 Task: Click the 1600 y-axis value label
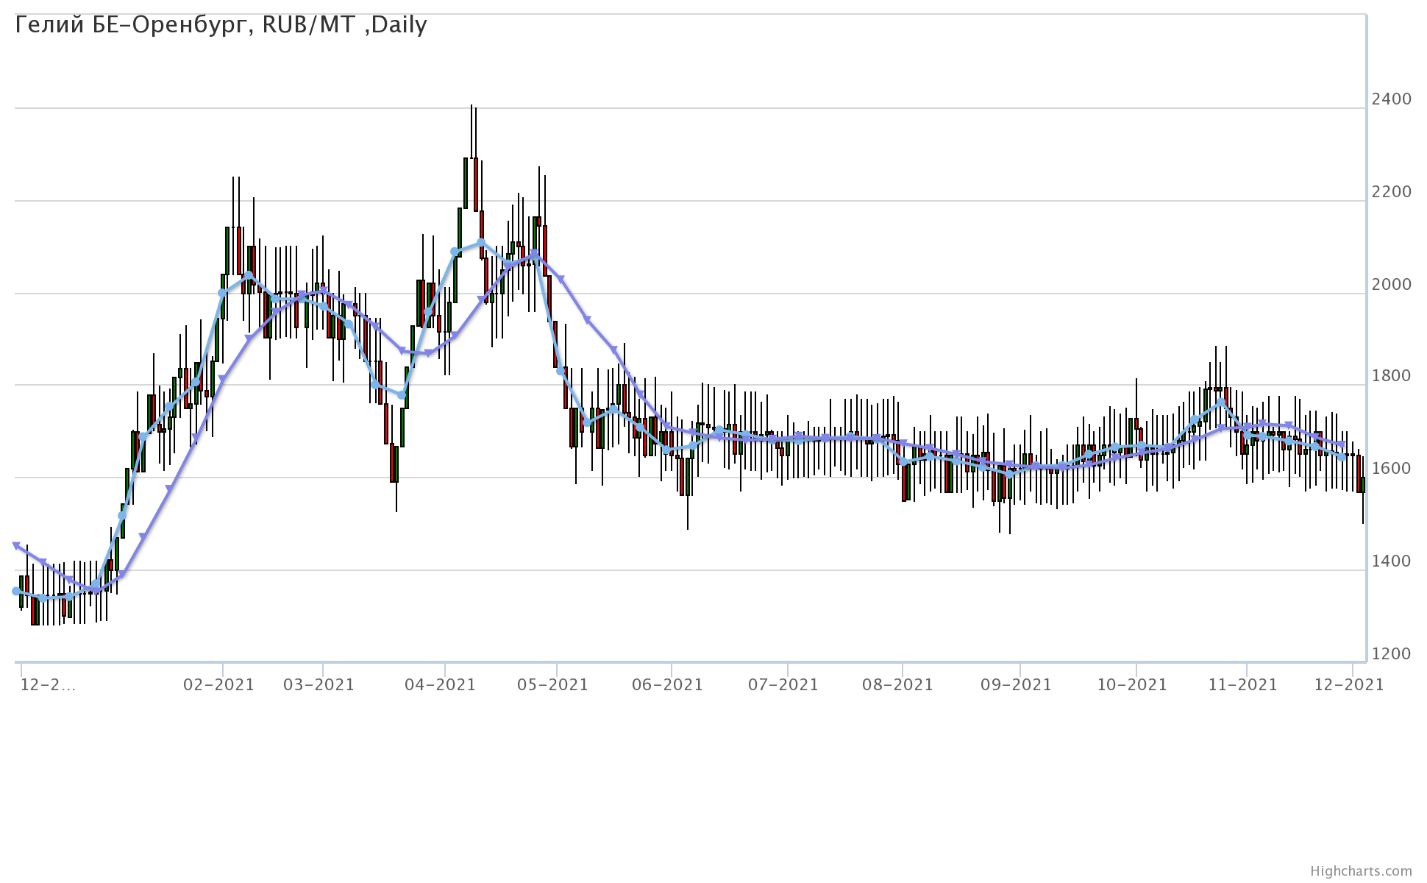[1392, 469]
